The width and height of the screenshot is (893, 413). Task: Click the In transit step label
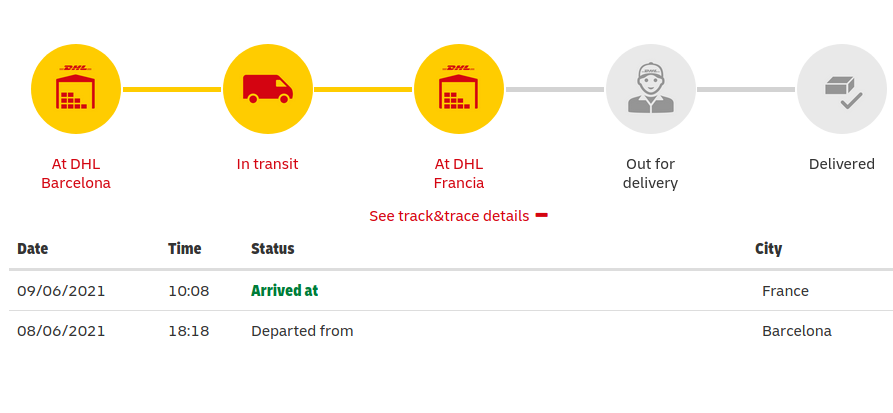[x=267, y=164]
